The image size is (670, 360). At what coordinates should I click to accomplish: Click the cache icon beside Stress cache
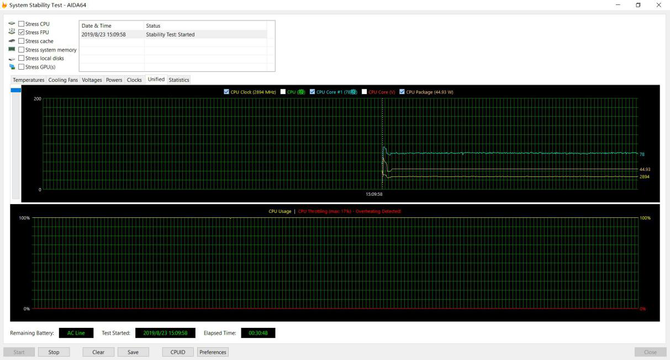pos(12,41)
